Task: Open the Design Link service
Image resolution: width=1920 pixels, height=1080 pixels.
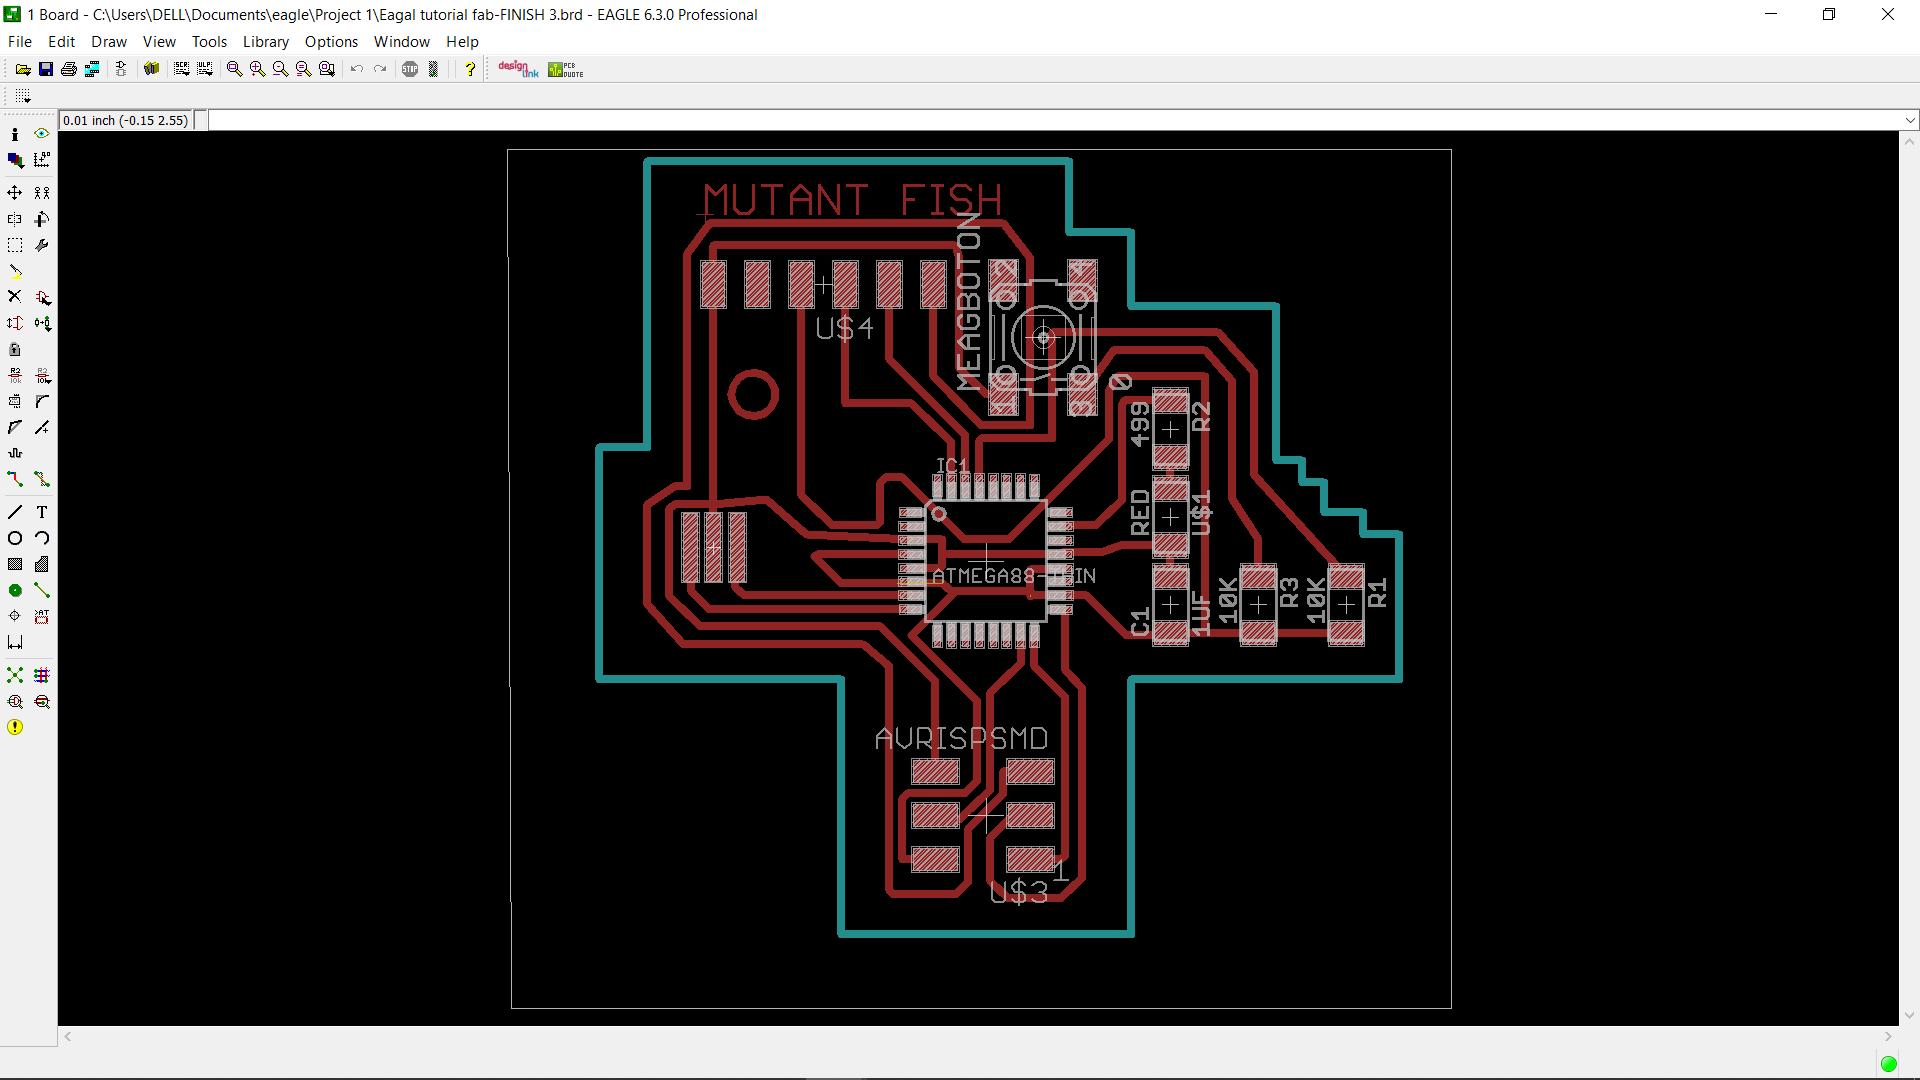Action: point(517,68)
